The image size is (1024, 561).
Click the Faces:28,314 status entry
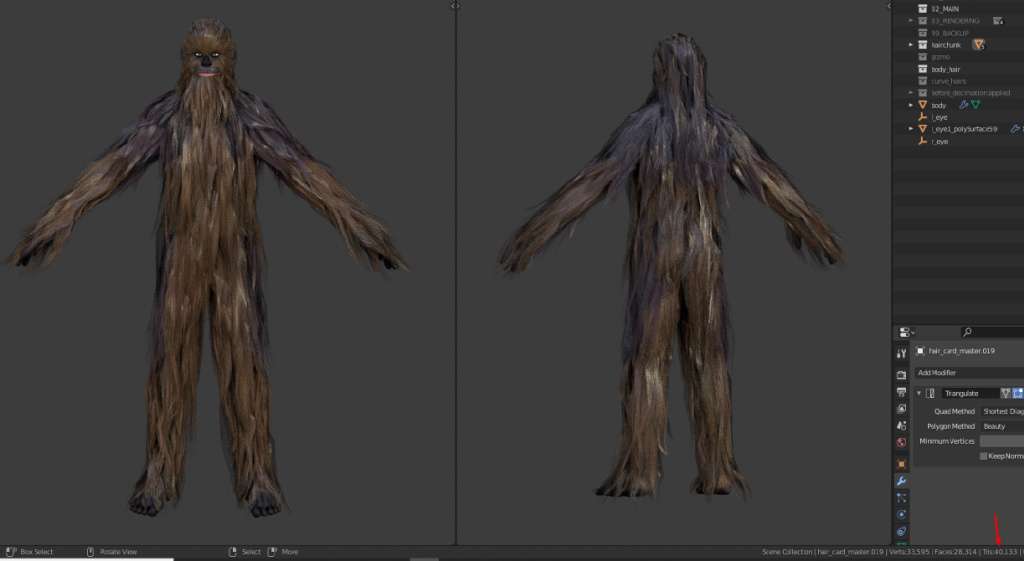click(x=956, y=552)
